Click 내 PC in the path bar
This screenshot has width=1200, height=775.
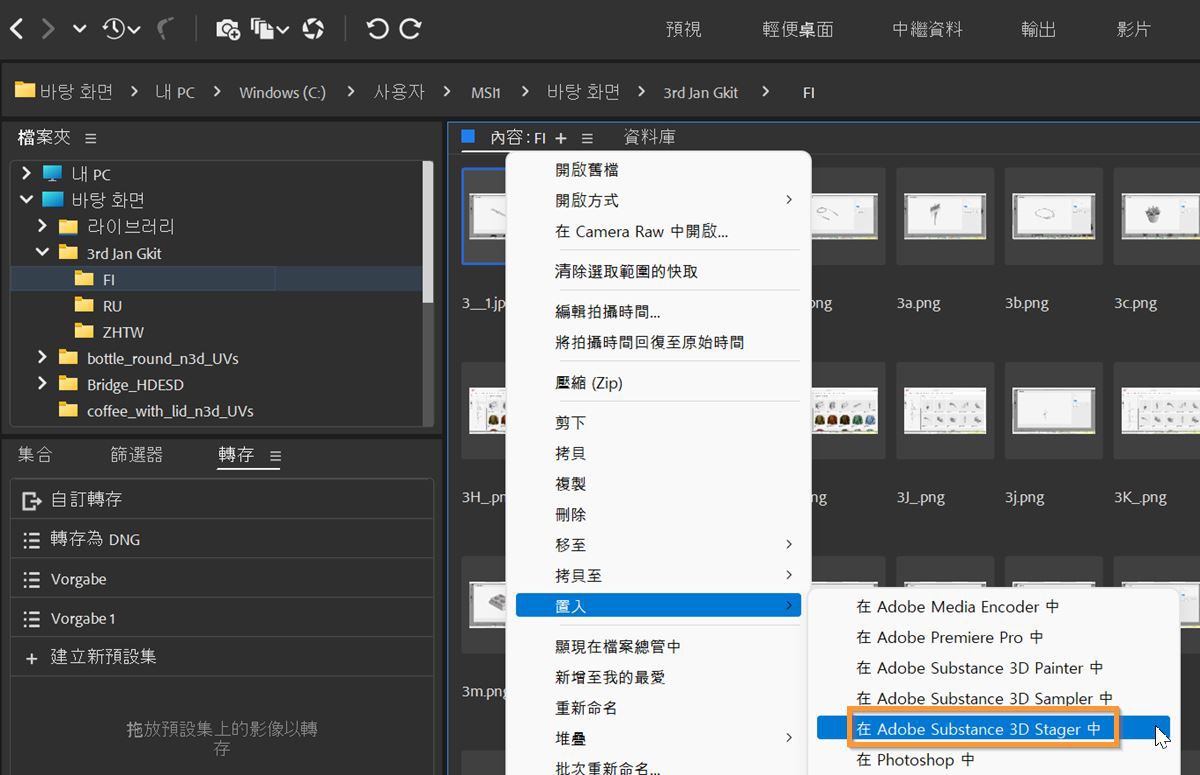(x=175, y=91)
